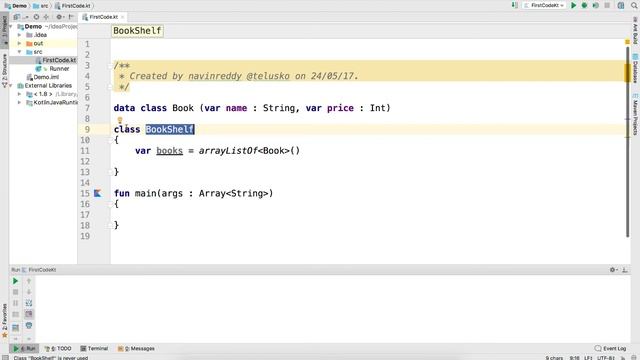This screenshot has width=640, height=360.
Task: Open Run panel gear settings
Action: click(x=613, y=270)
